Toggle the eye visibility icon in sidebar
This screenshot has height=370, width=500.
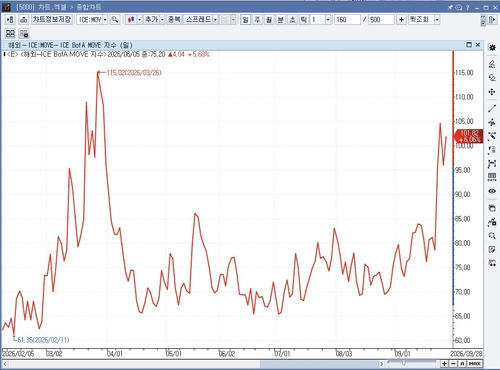click(x=492, y=191)
